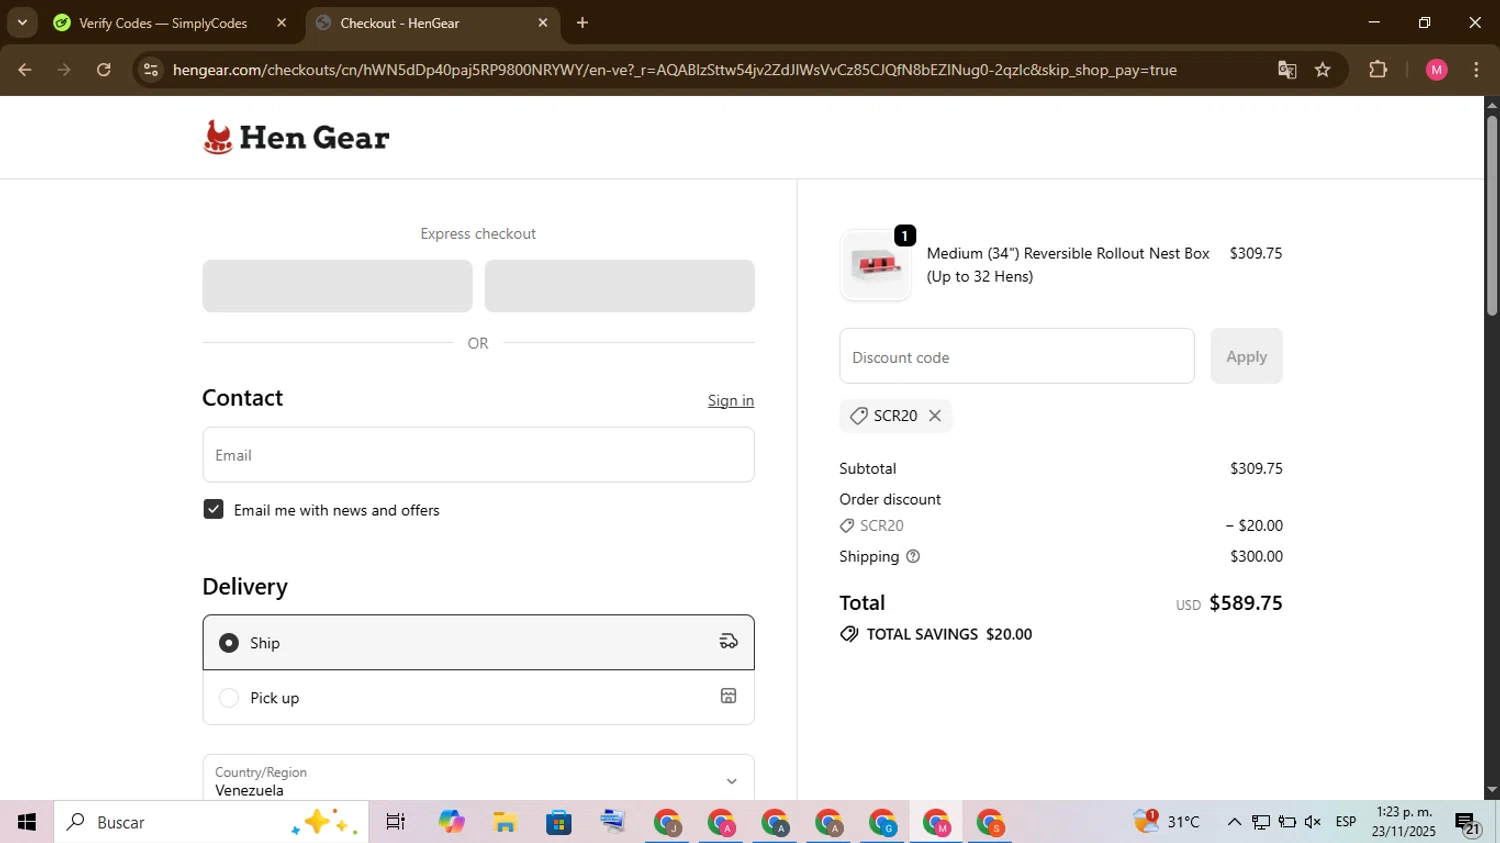The height and width of the screenshot is (843, 1500).
Task: Click the network tray icon
Action: coord(1261,822)
